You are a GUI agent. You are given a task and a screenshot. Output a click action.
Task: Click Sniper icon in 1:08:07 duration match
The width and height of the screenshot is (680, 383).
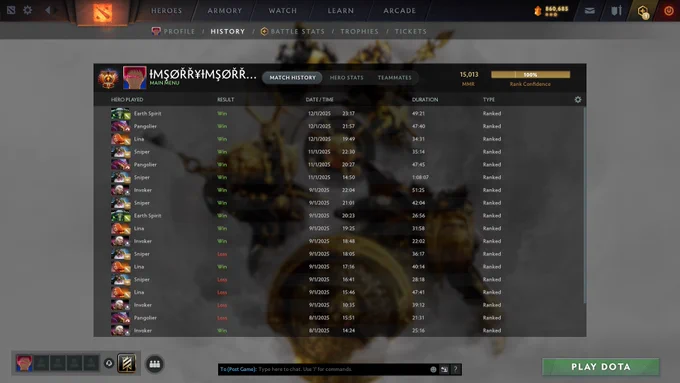pyautogui.click(x=121, y=177)
